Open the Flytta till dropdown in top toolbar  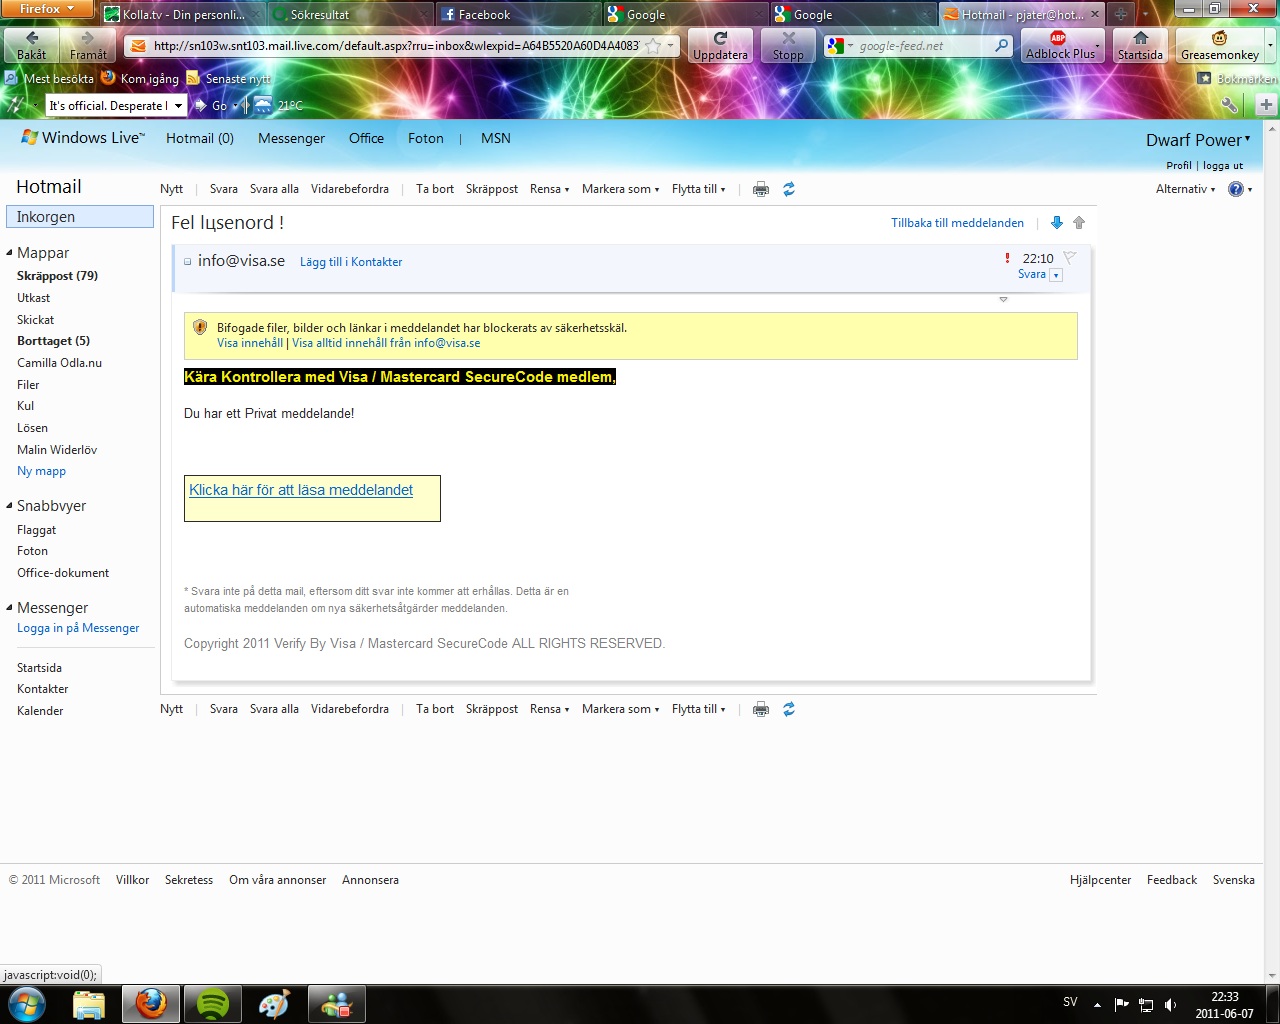tap(698, 189)
